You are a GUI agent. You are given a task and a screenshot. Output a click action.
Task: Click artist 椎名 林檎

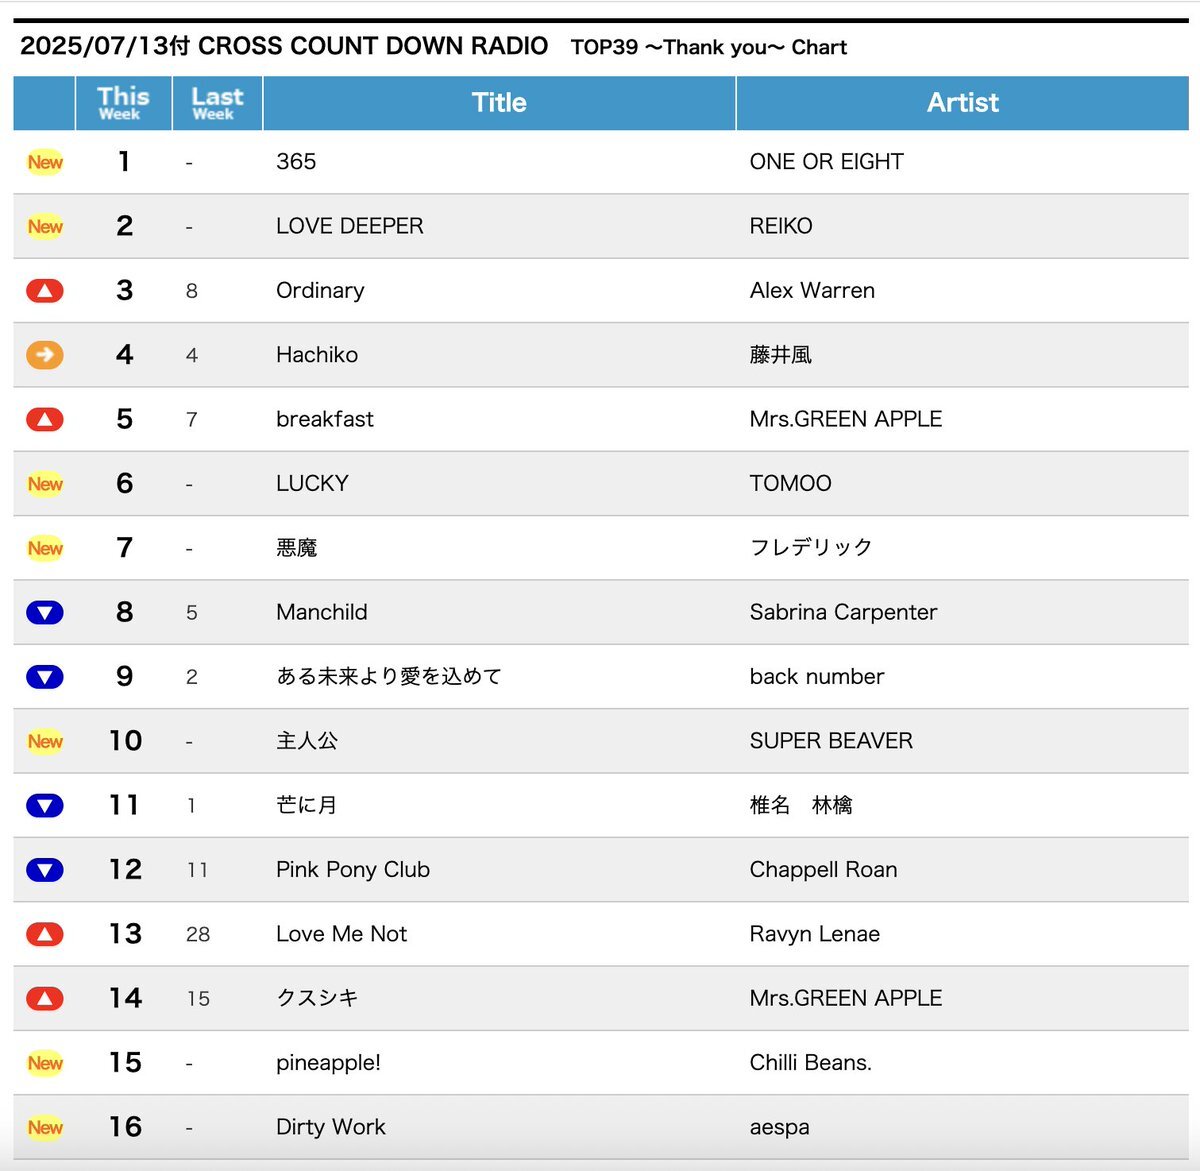[x=801, y=805]
